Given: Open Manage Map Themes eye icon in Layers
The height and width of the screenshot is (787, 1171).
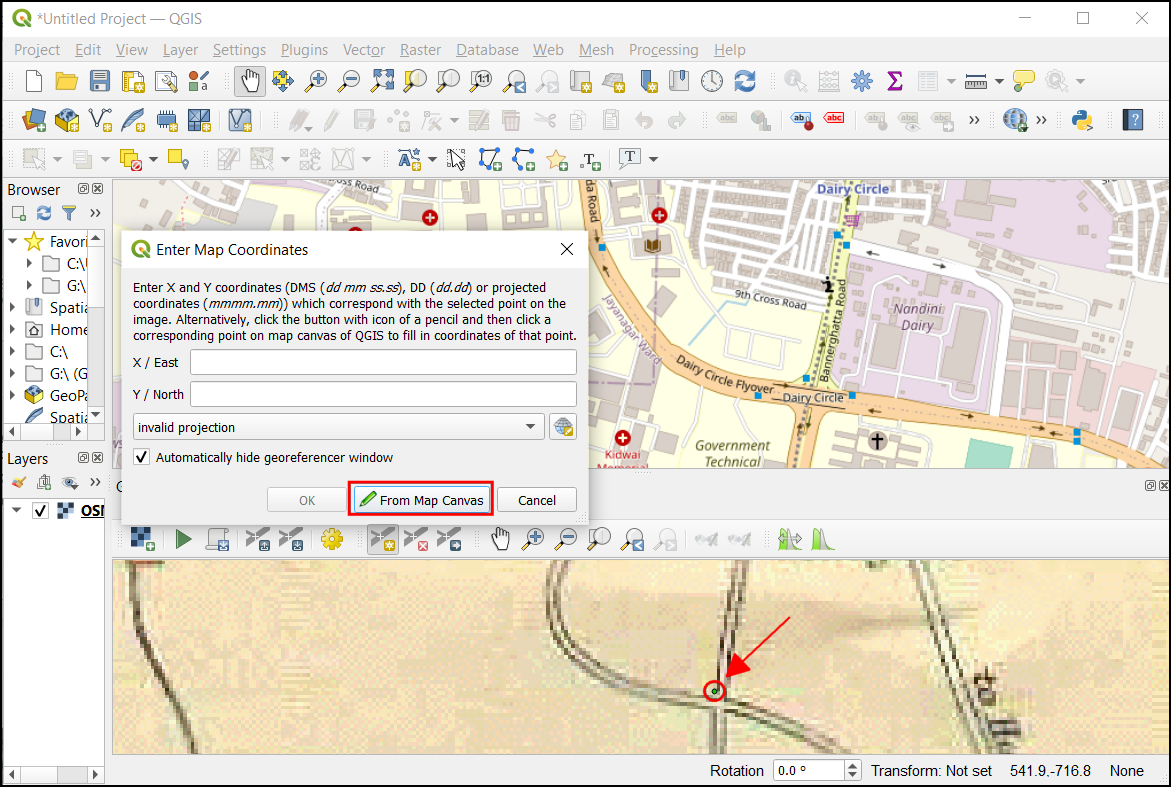Looking at the screenshot, I should (x=69, y=482).
